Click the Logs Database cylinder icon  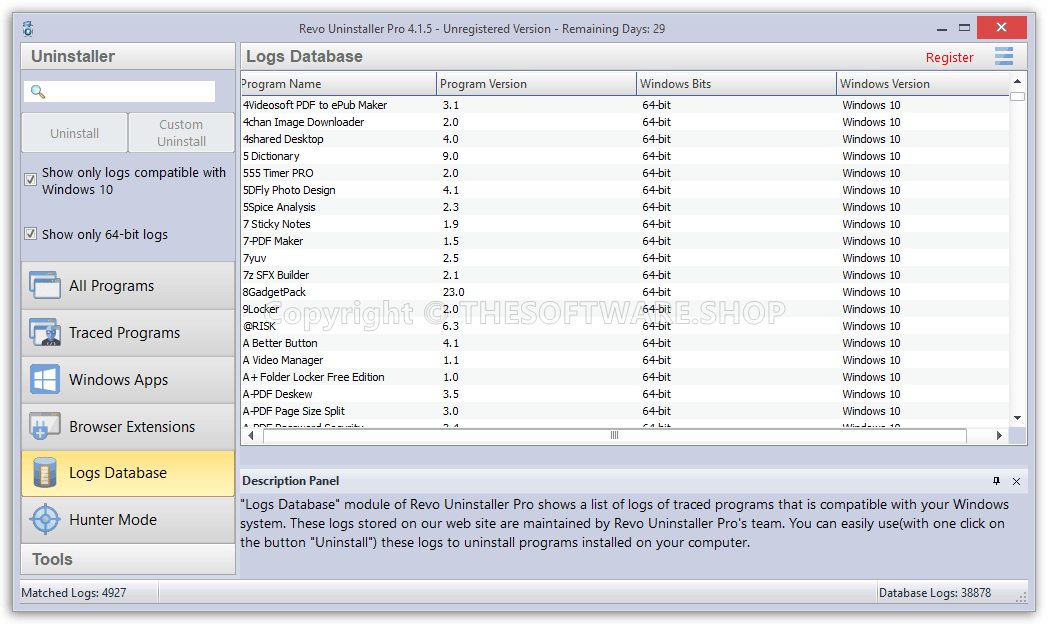(45, 473)
